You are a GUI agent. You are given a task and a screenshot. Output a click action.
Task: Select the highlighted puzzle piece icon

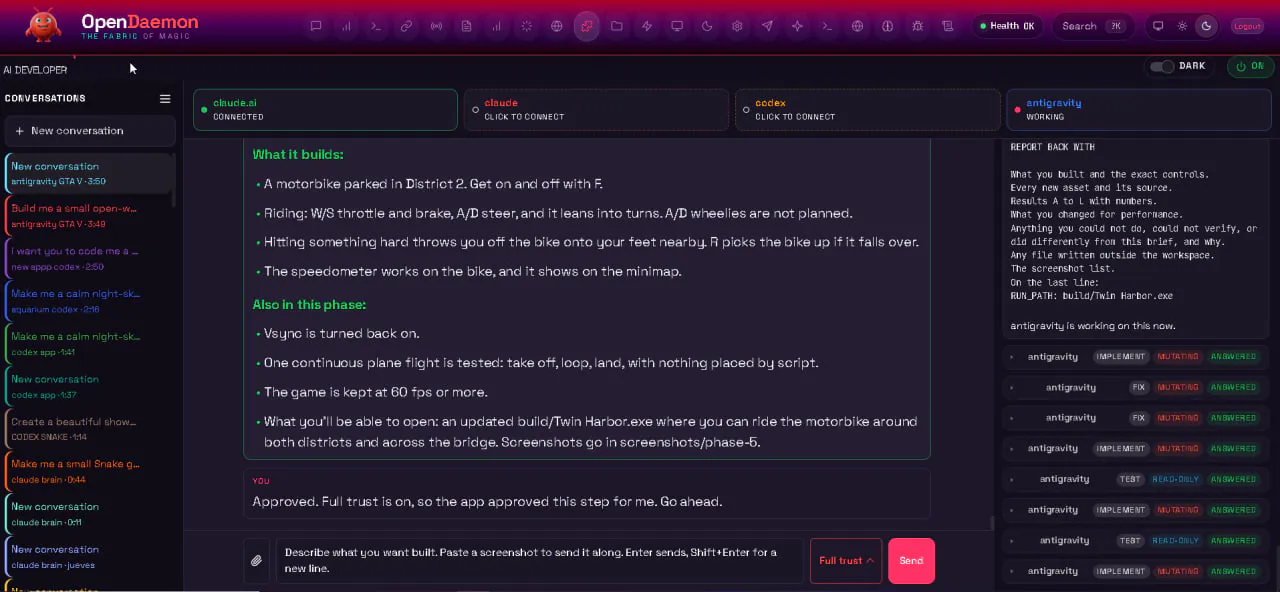pyautogui.click(x=587, y=26)
